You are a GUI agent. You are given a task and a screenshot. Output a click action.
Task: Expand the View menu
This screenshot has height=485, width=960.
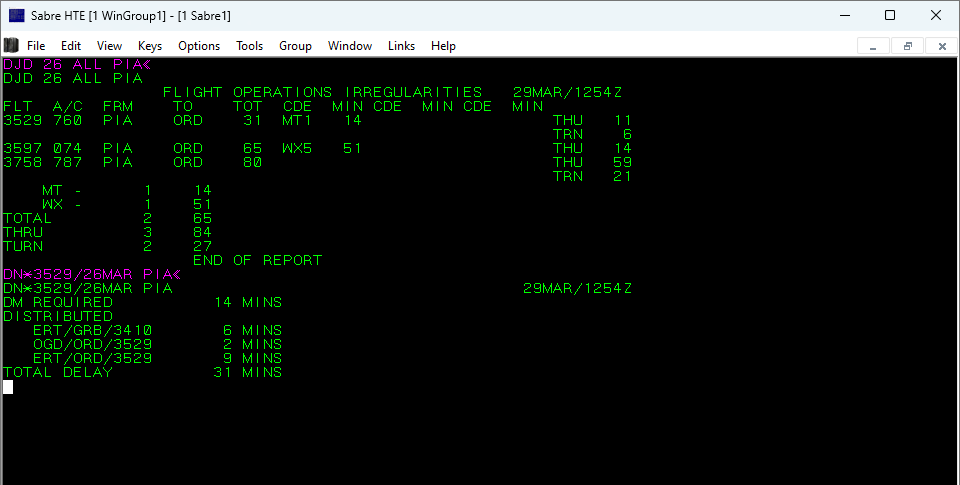tap(109, 46)
